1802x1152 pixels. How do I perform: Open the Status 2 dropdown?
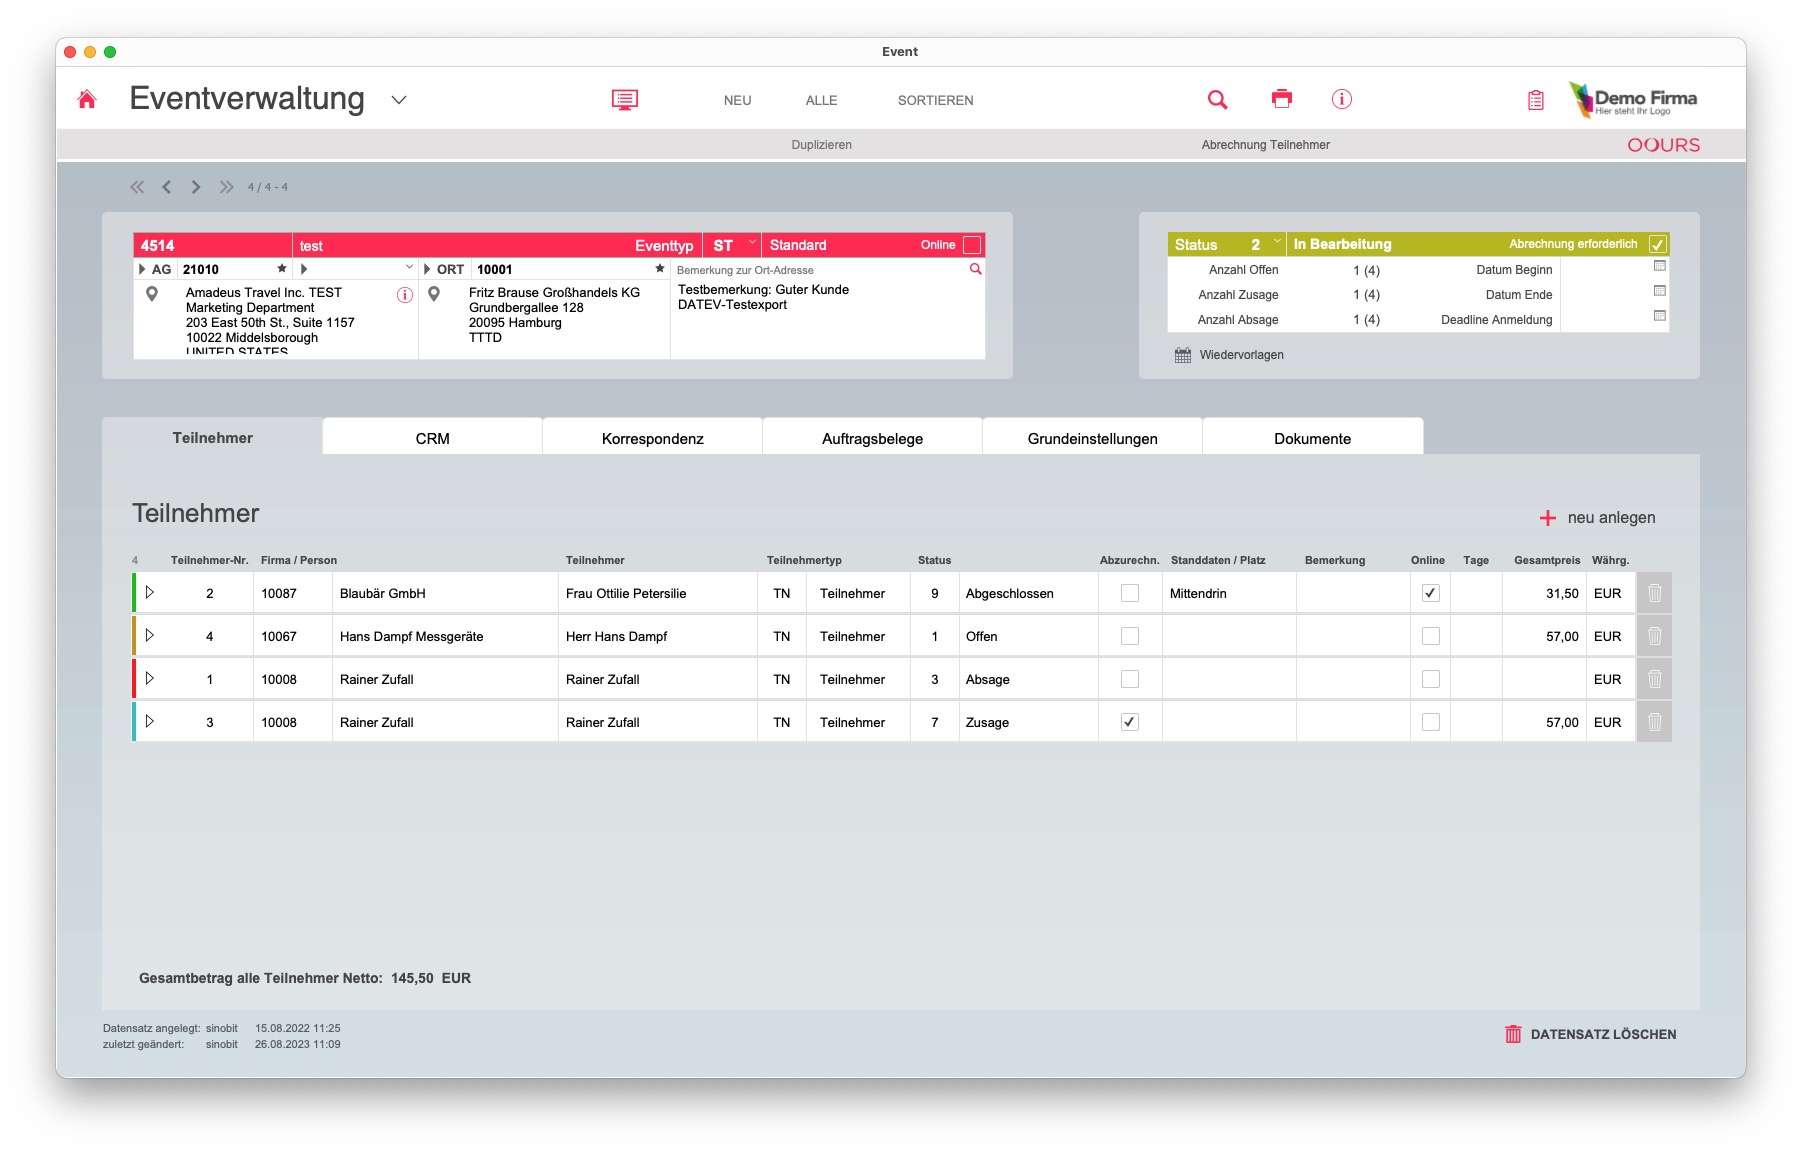(1277, 242)
